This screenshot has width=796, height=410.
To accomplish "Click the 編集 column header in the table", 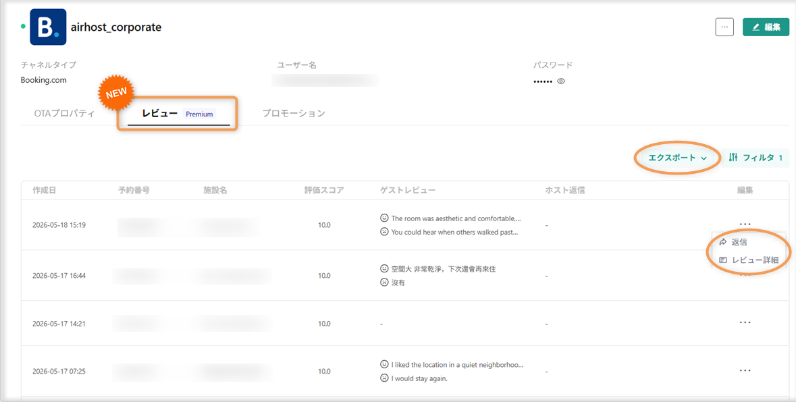I will pyautogui.click(x=745, y=190).
